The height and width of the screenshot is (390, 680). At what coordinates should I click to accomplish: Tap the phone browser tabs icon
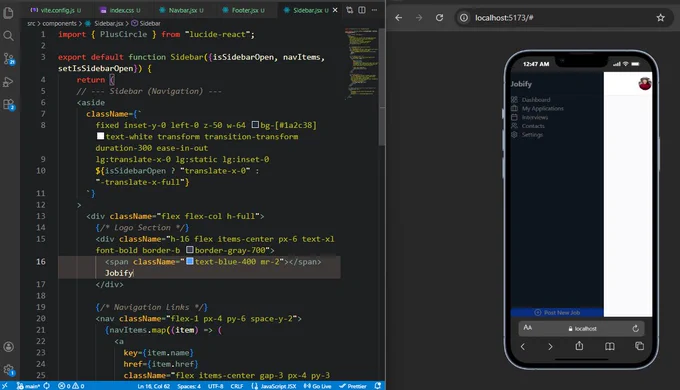click(639, 346)
